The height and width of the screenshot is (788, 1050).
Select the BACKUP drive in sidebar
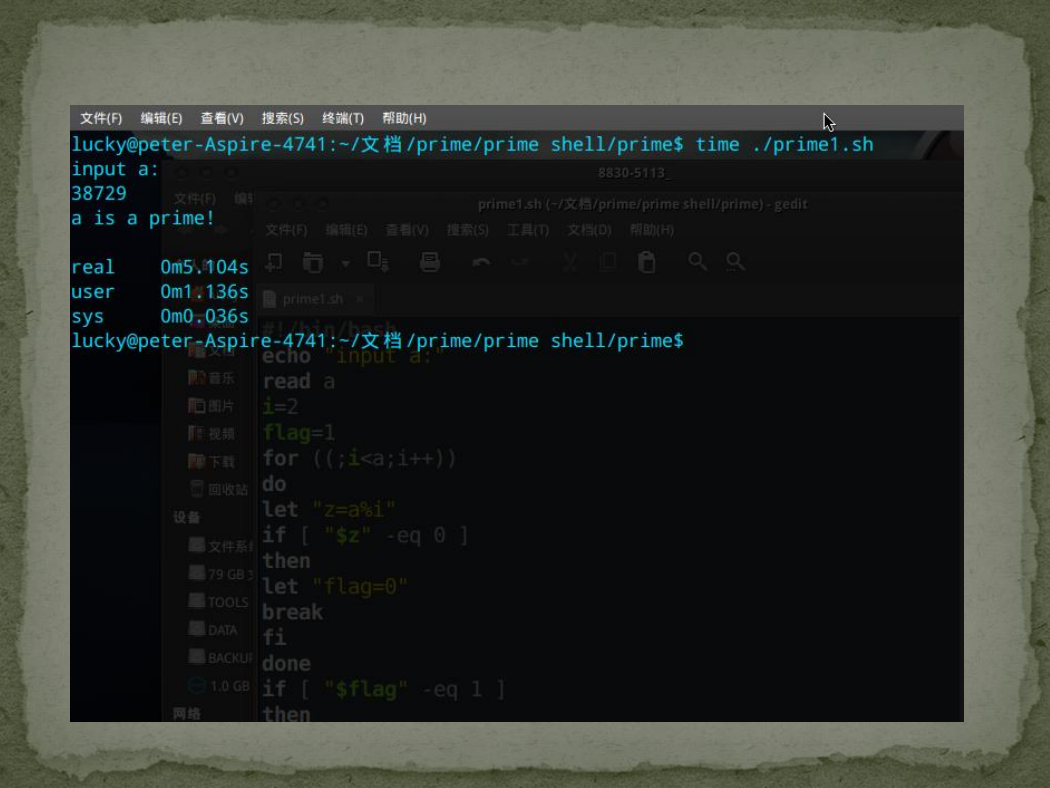(220, 658)
